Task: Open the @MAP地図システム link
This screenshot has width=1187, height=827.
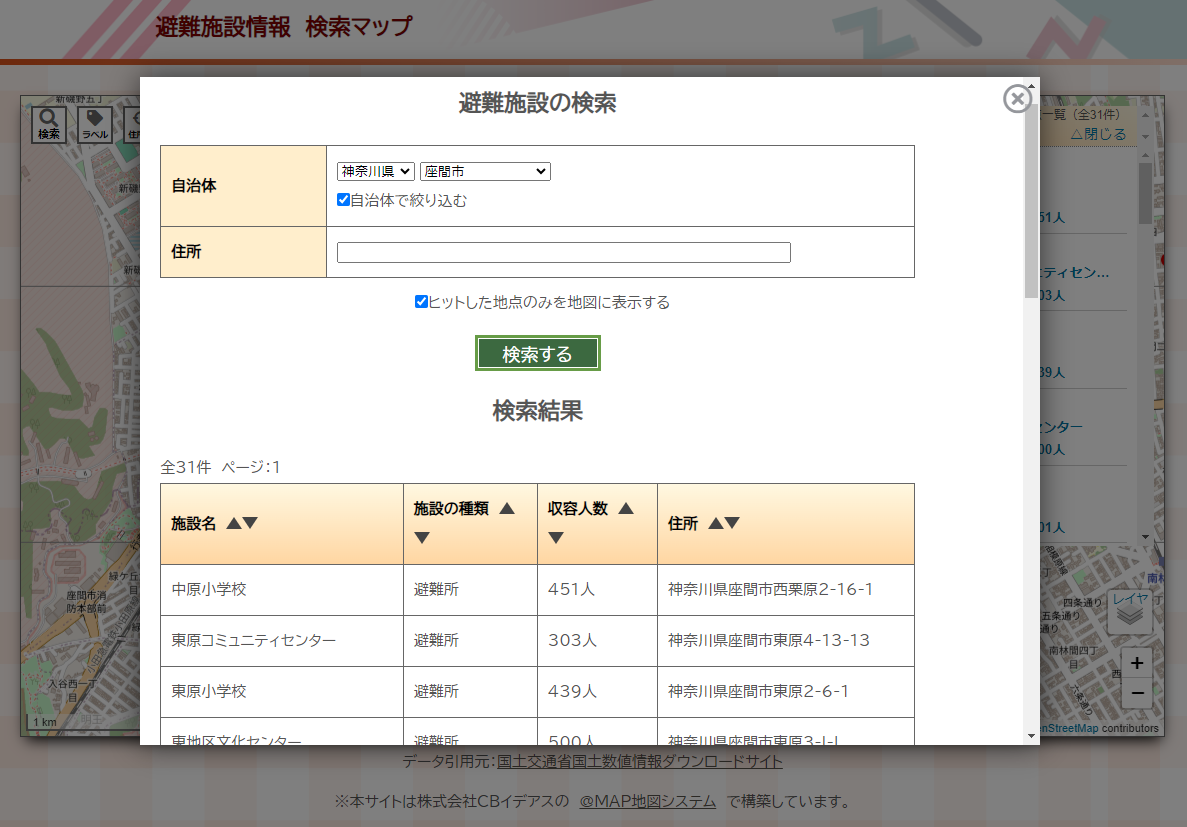Action: (647, 801)
